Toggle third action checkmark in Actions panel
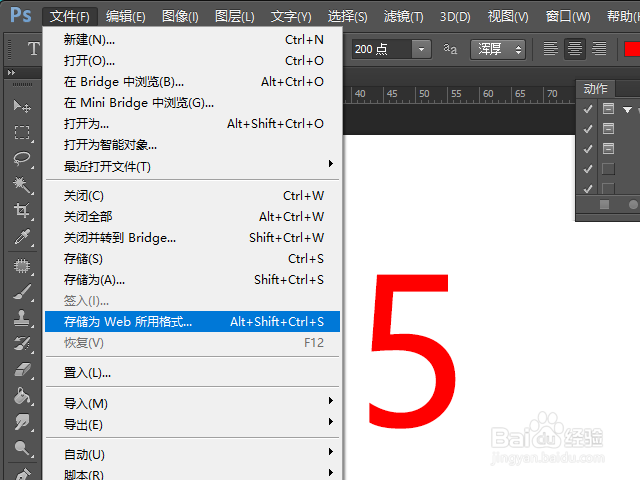The width and height of the screenshot is (640, 480). pos(588,149)
